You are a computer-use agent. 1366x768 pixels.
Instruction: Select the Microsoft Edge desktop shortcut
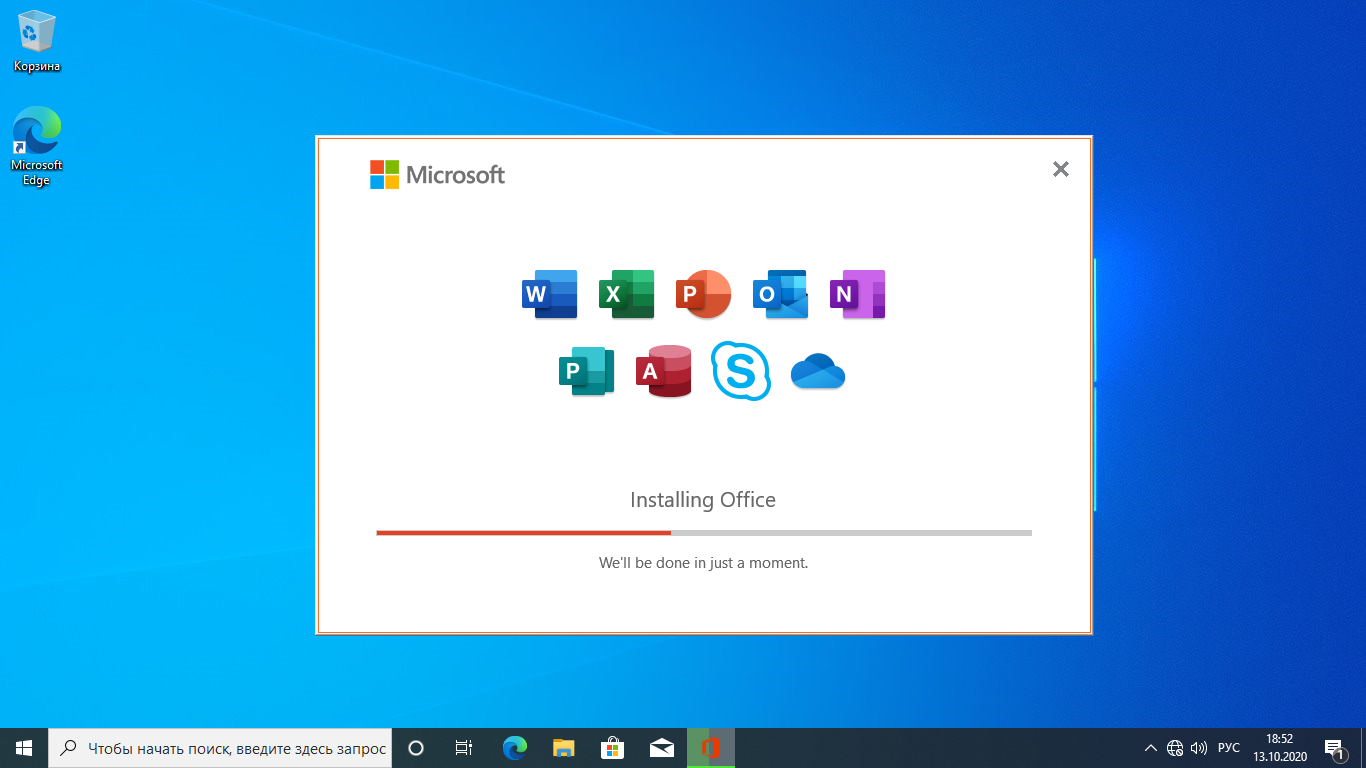click(37, 147)
